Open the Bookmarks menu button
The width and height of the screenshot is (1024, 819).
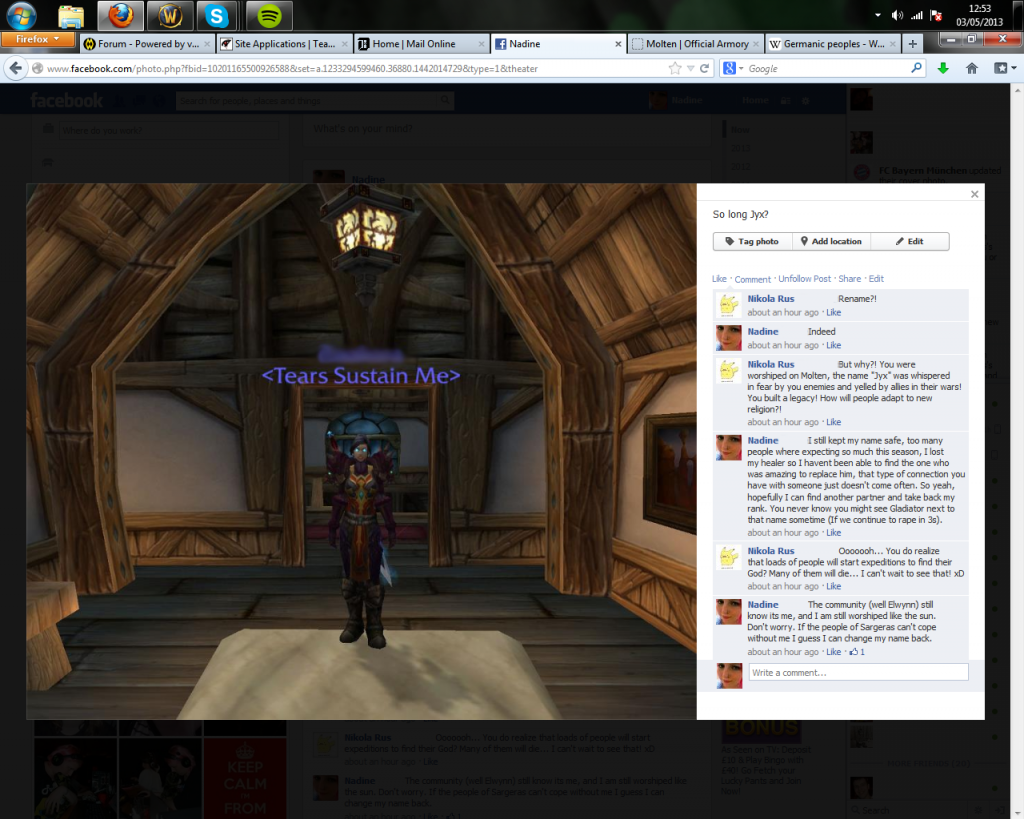pos(1004,68)
